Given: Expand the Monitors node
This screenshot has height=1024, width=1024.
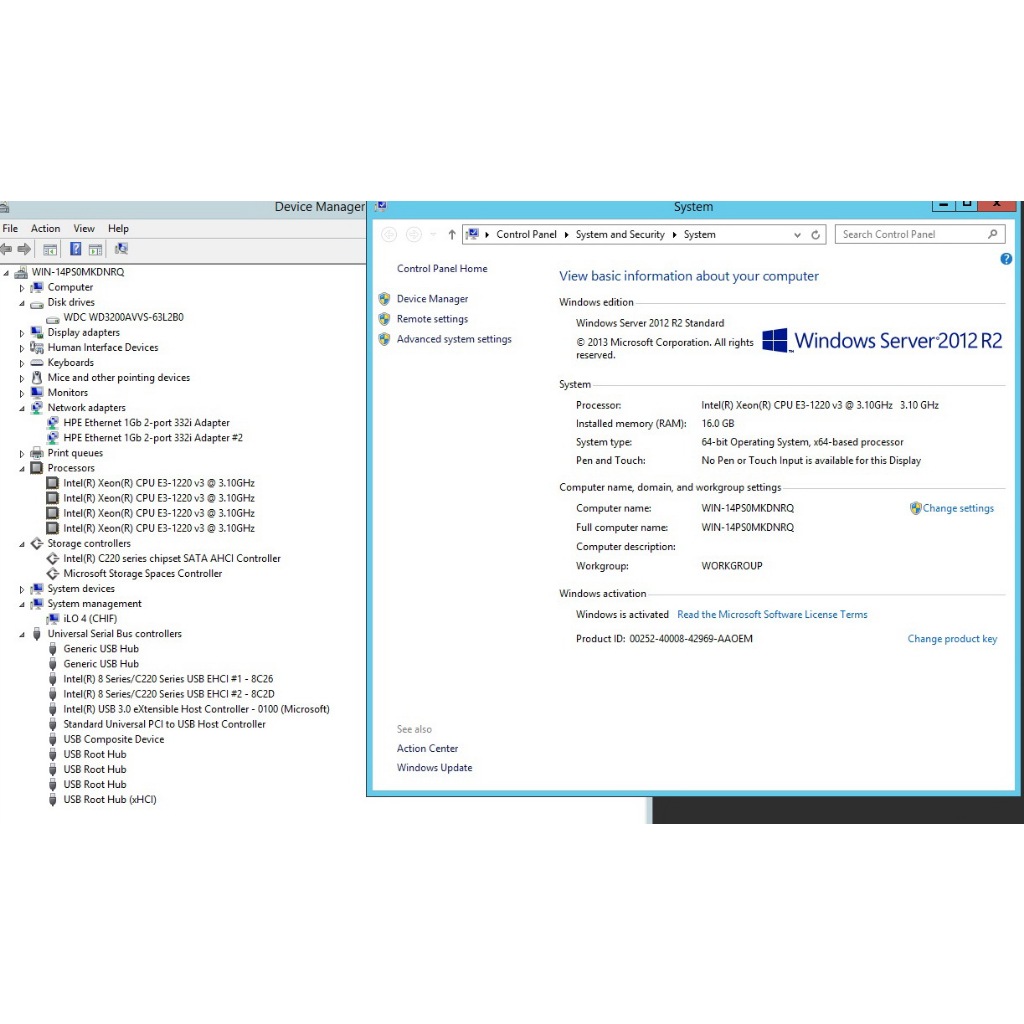Looking at the screenshot, I should point(22,393).
